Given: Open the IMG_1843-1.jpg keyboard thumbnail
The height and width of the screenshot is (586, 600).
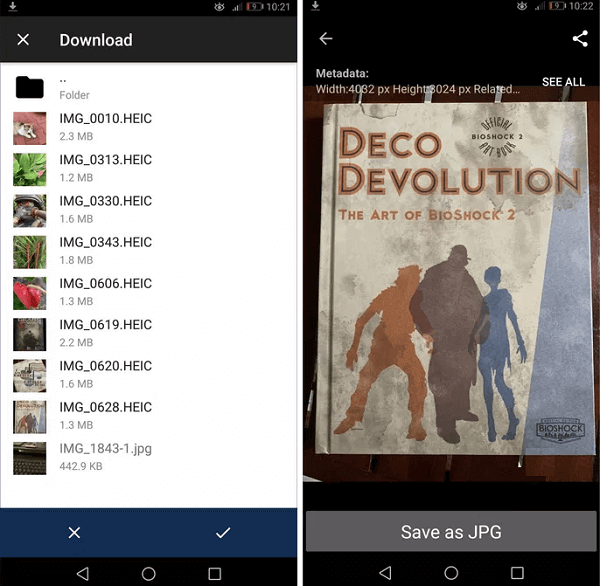Looking at the screenshot, I should (x=29, y=459).
